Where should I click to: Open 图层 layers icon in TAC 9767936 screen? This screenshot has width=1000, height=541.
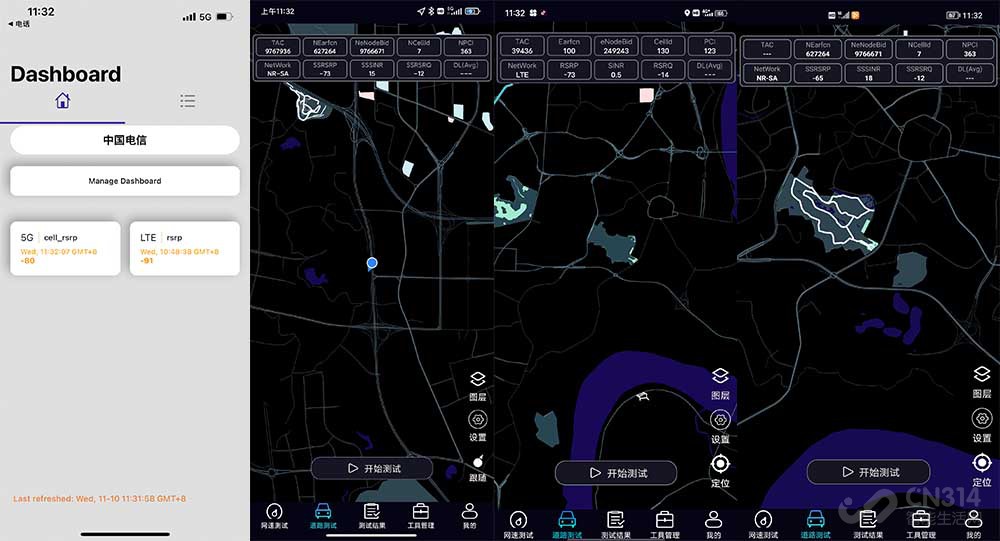pos(478,385)
